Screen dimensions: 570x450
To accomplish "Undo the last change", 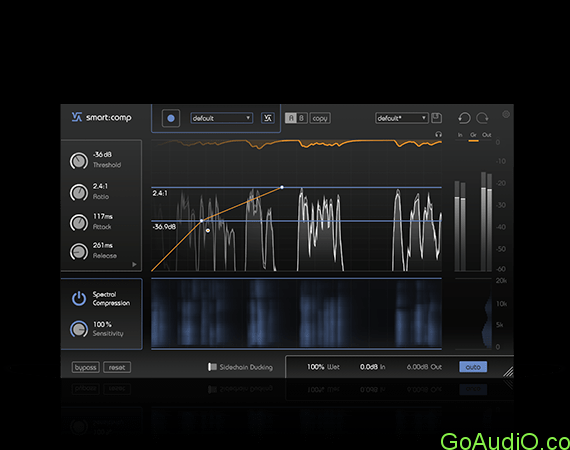I will pos(464,118).
